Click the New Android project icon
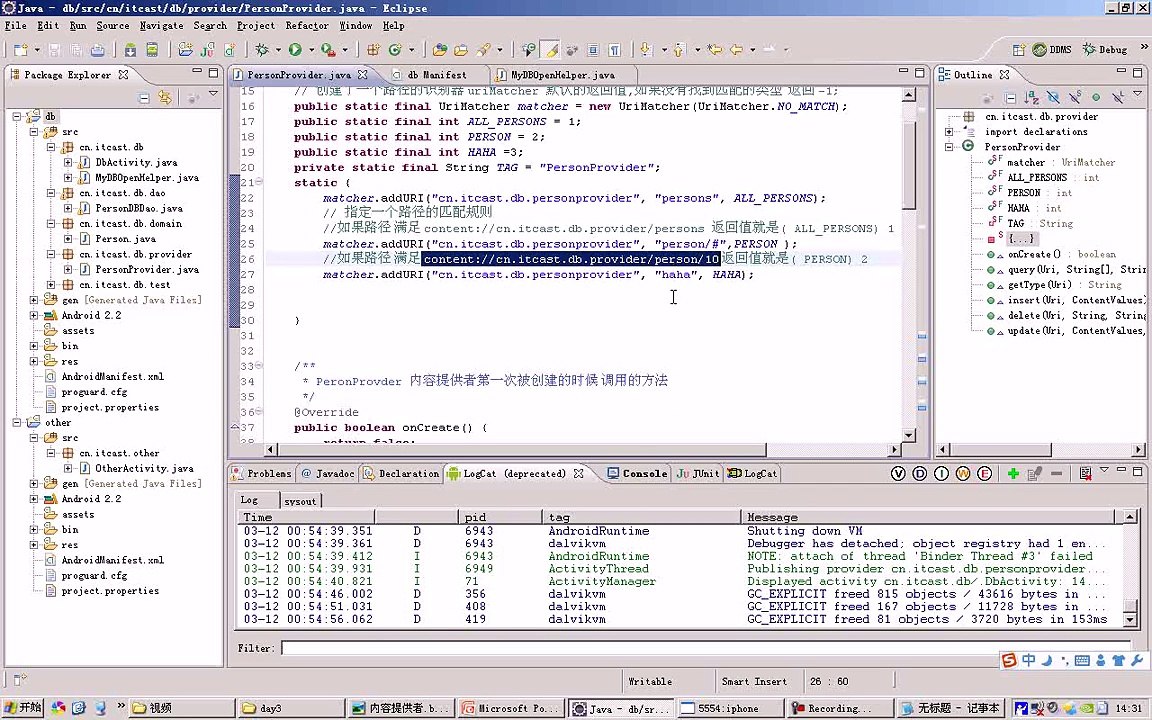This screenshot has width=1152, height=720. tap(185, 50)
